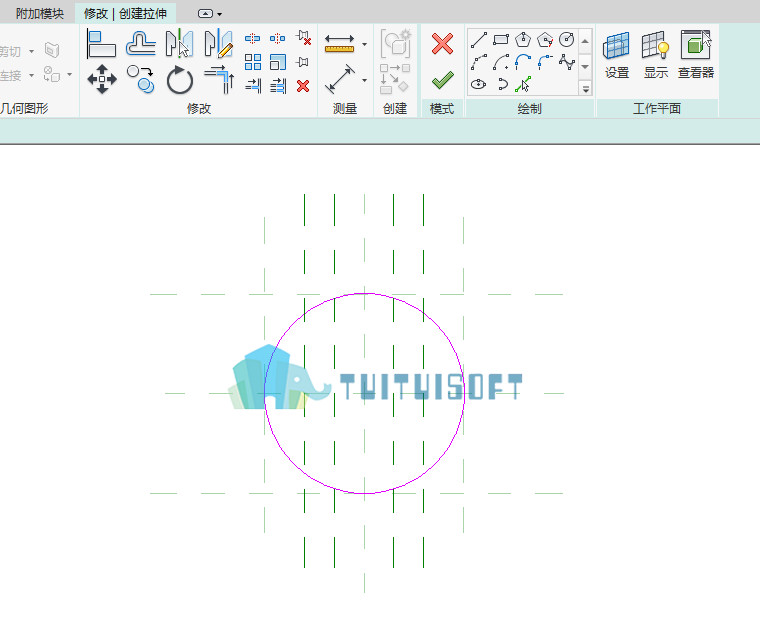Select the Ellipse draw tool
Viewport: 760px width, 621px height.
click(478, 84)
